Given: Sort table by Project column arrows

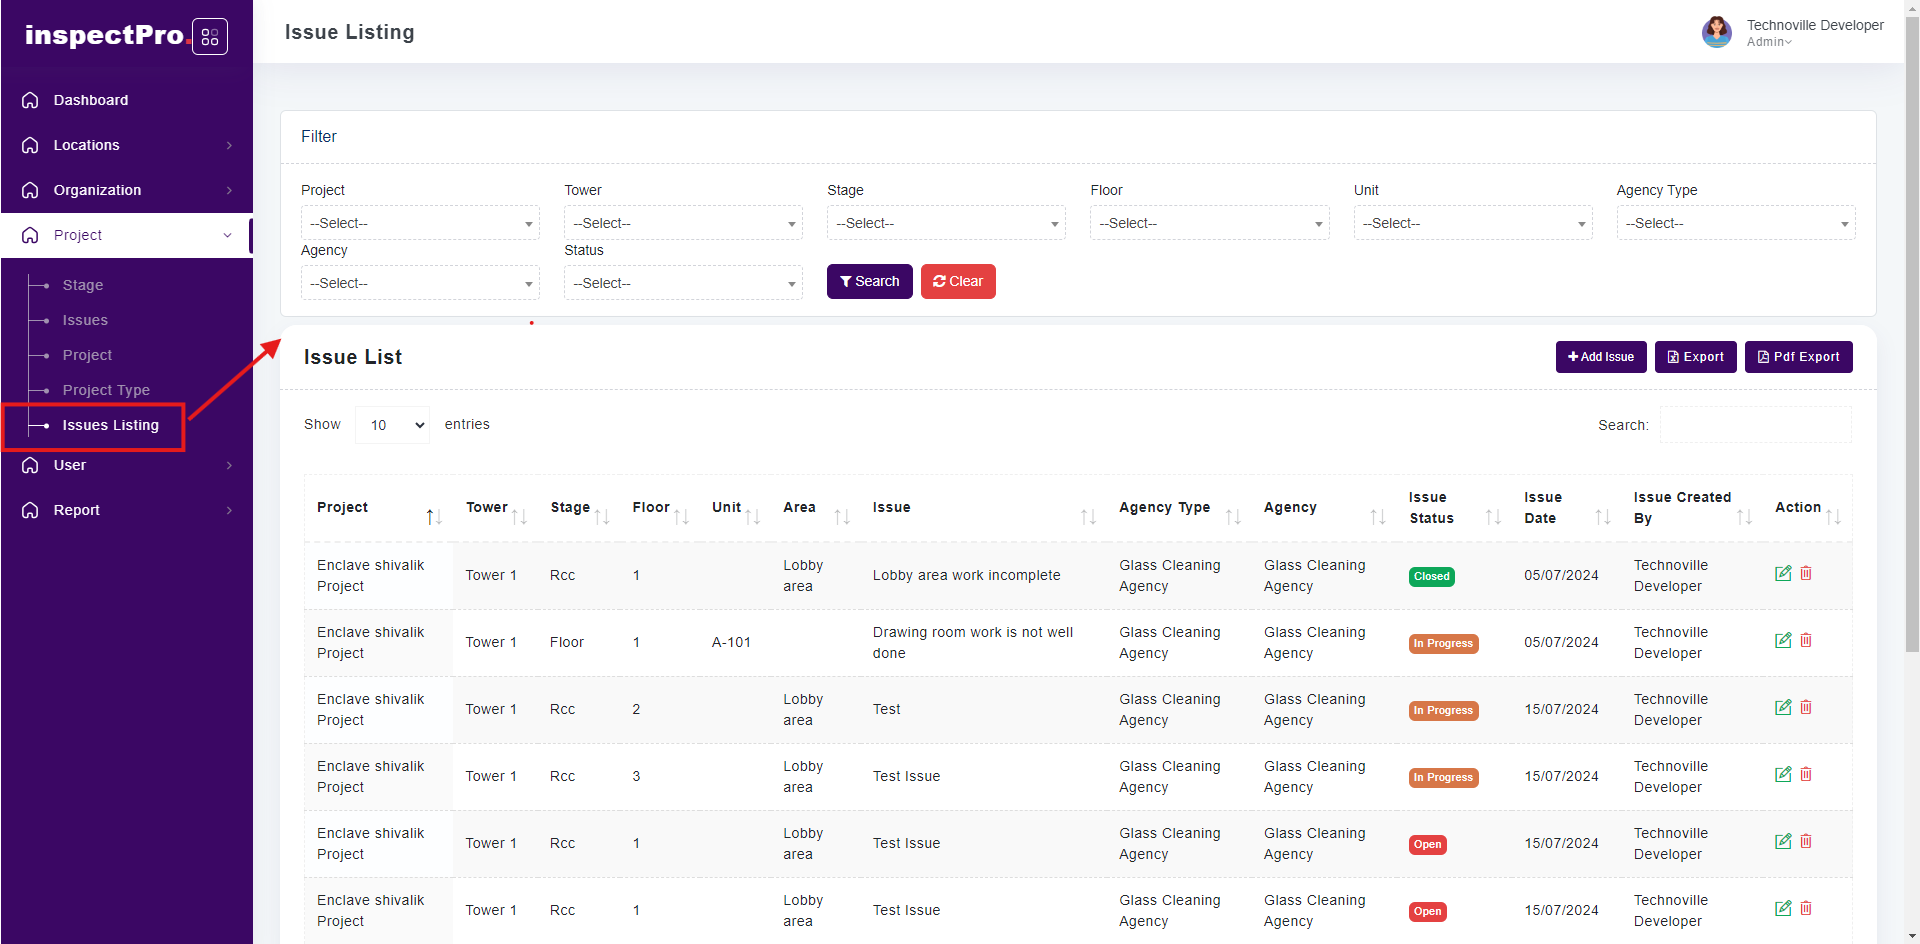Looking at the screenshot, I should coord(433,517).
